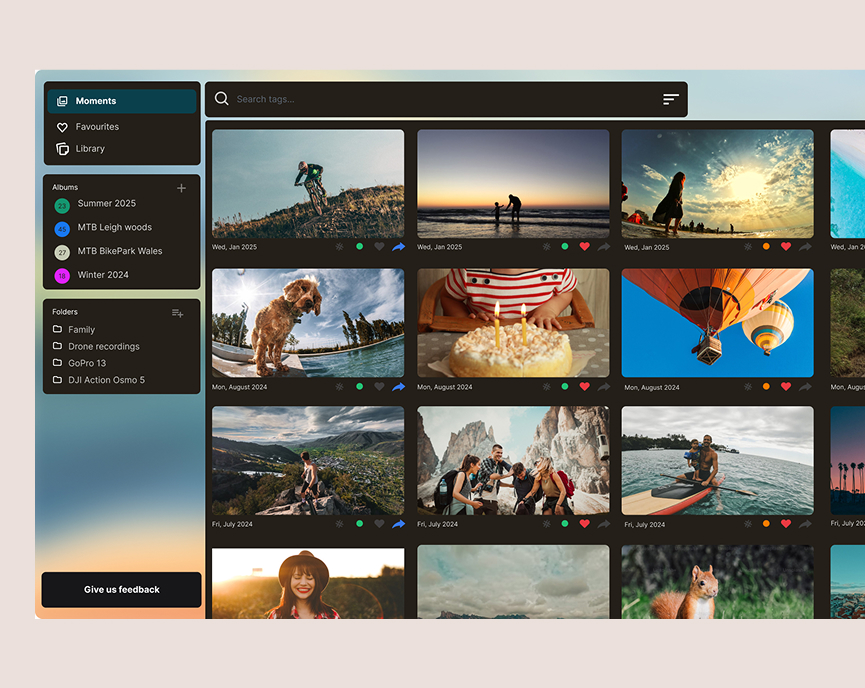This screenshot has width=865, height=688.
Task: Open the Library section
Action: 90,149
